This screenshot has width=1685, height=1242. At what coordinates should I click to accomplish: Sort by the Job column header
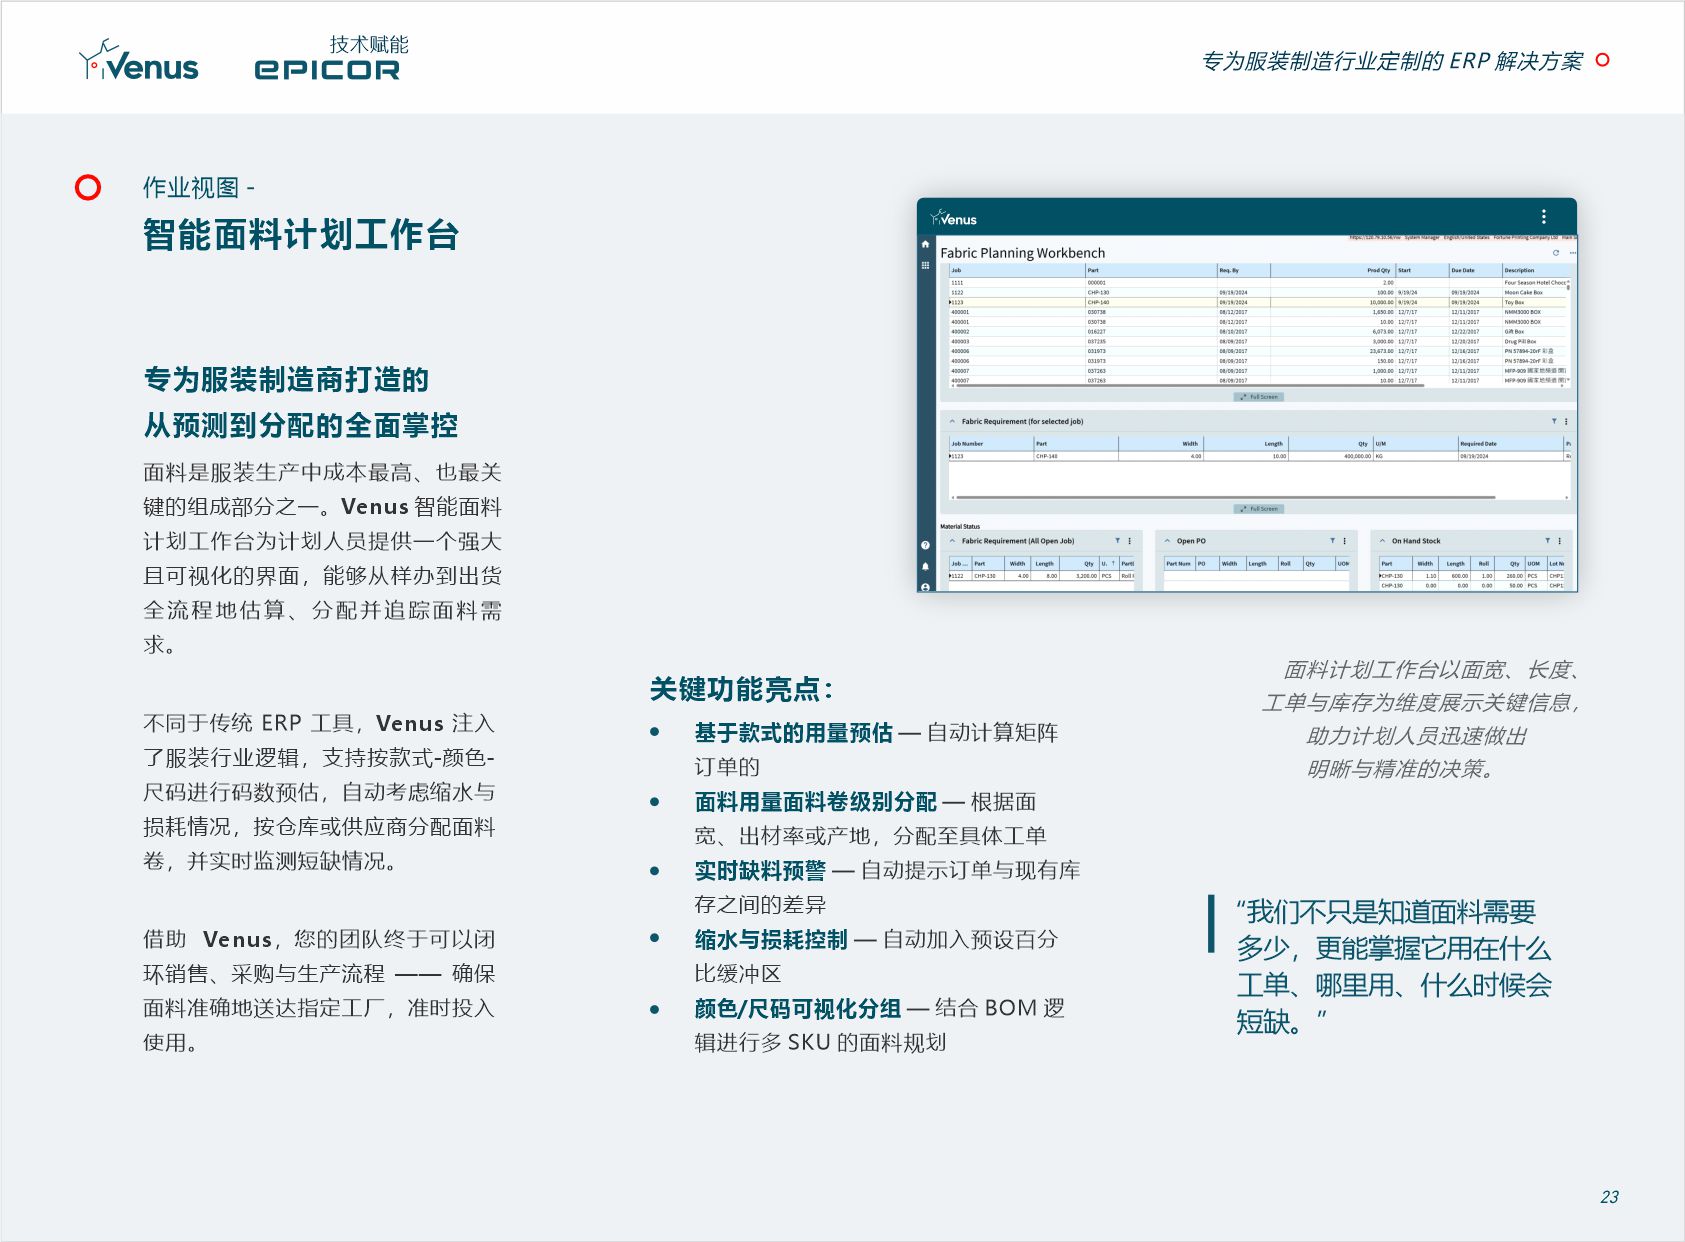[1016, 270]
